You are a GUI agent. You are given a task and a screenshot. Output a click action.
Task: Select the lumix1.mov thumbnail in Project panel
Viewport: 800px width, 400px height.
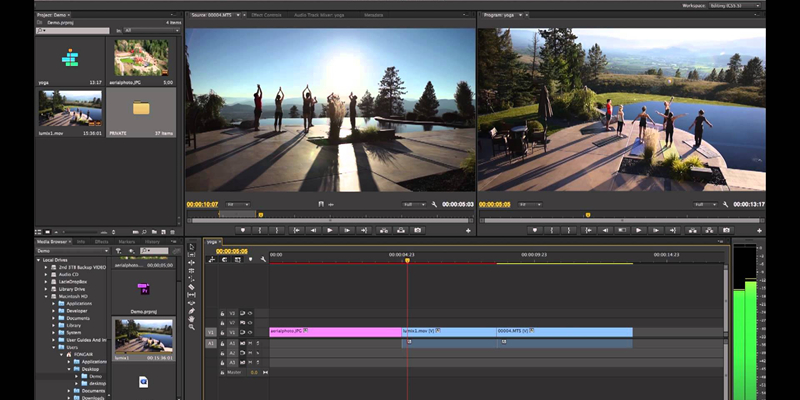tap(70, 109)
